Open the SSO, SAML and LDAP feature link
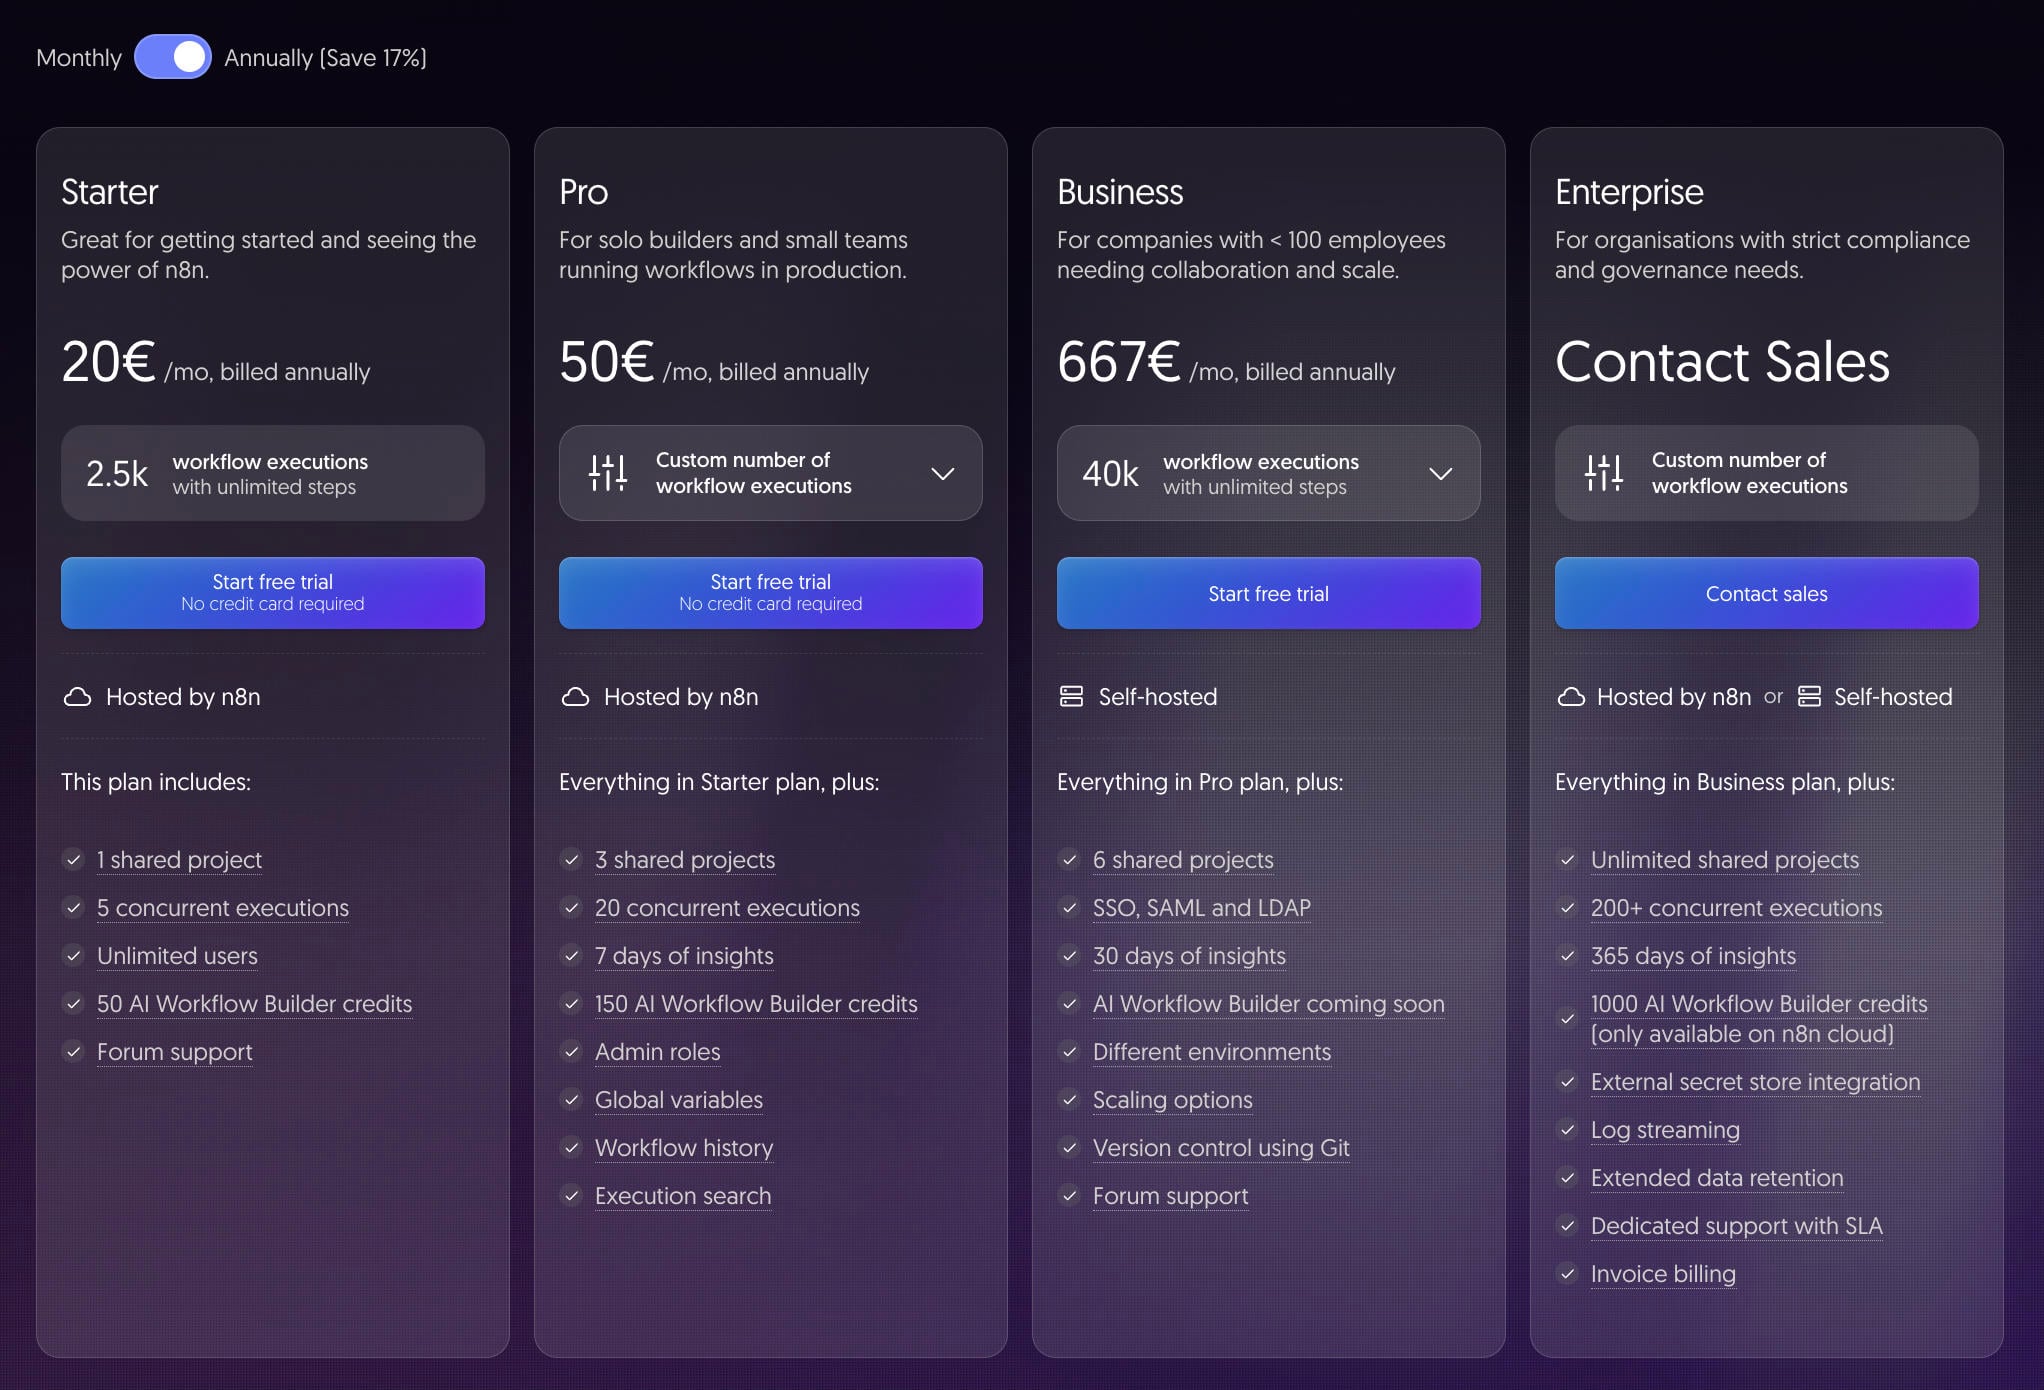The width and height of the screenshot is (2044, 1390). pyautogui.click(x=1201, y=908)
